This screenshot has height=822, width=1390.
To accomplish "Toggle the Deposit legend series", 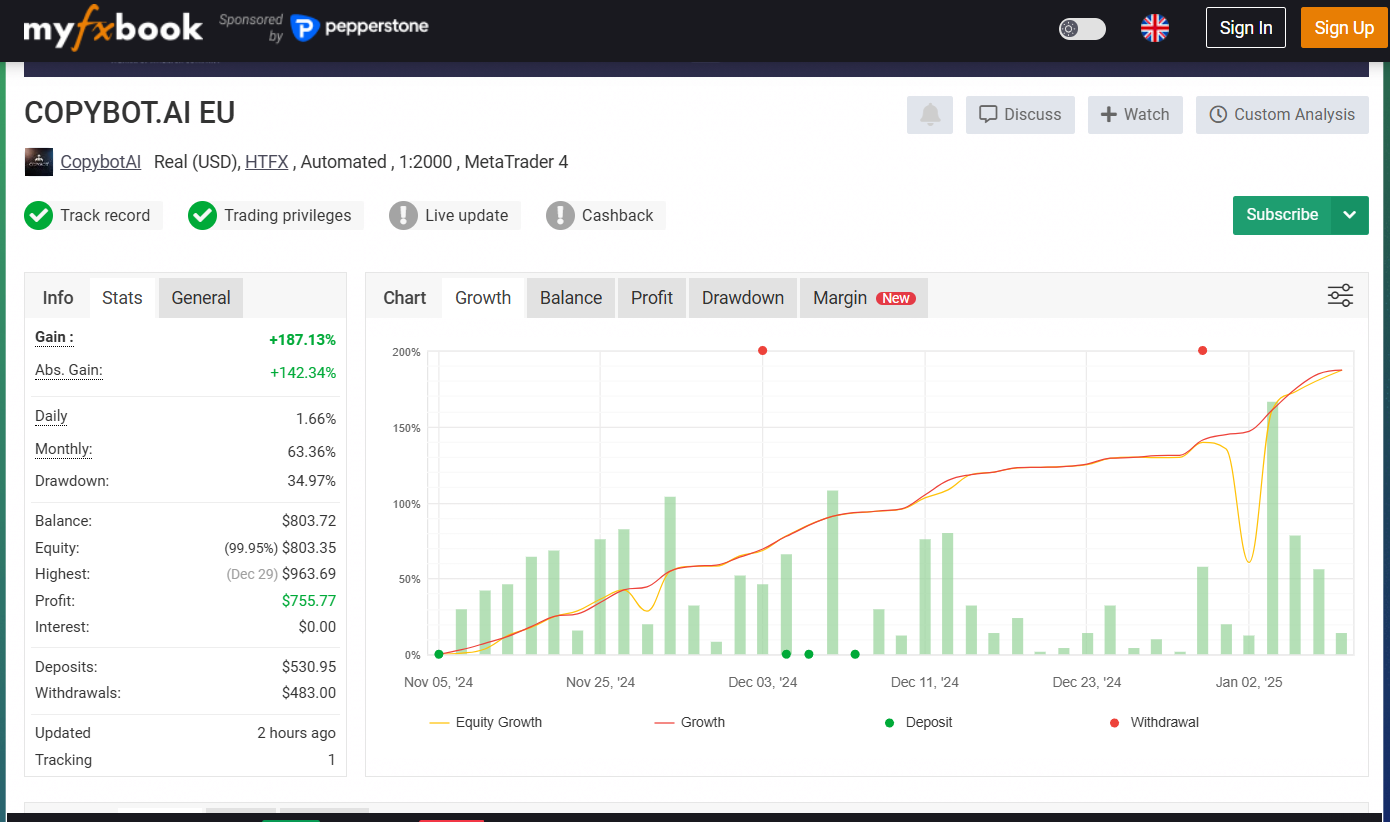I will [919, 722].
